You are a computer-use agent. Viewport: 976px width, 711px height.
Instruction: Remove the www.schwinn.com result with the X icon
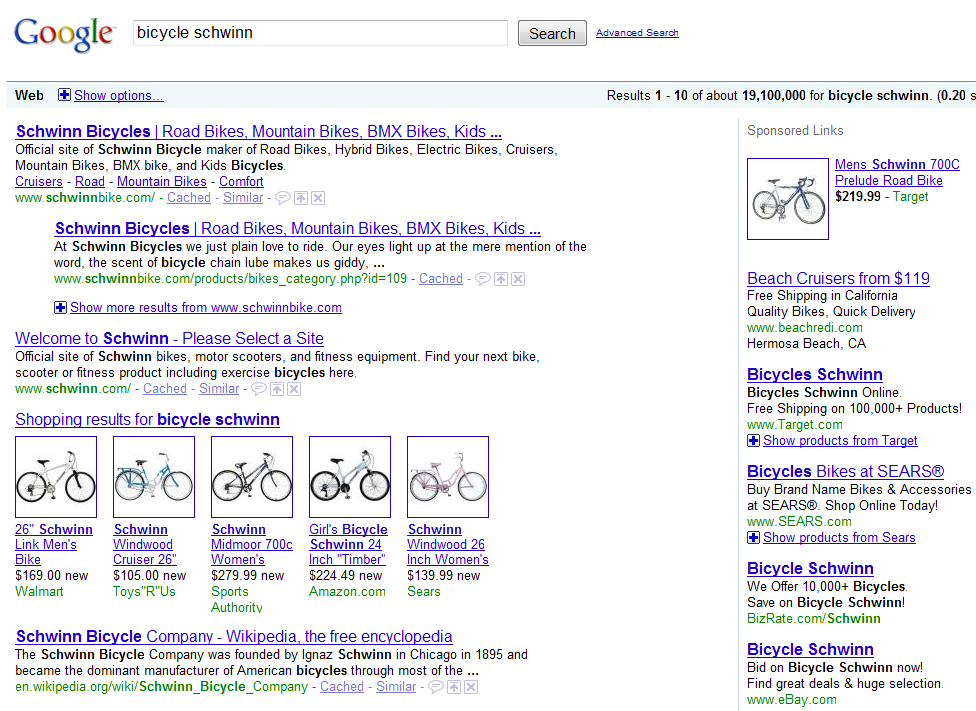click(x=294, y=389)
